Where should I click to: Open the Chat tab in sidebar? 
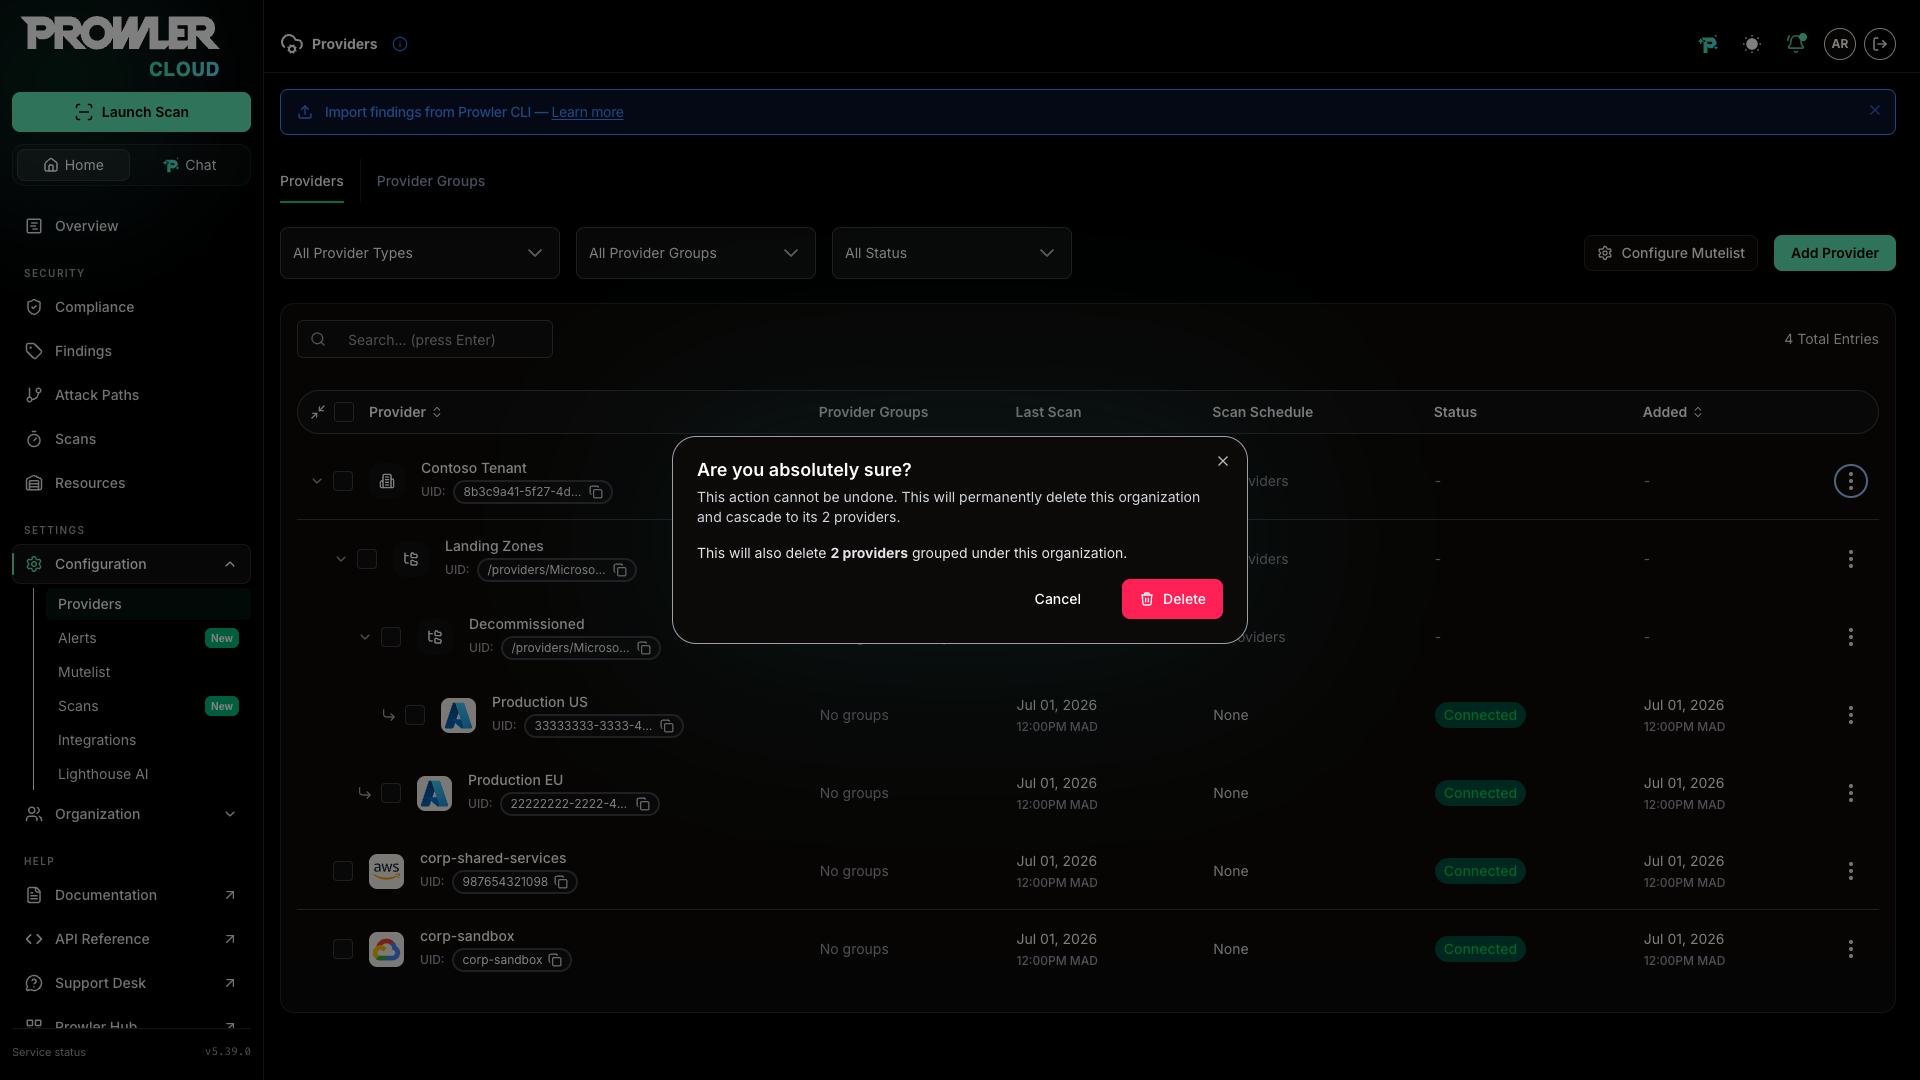190,165
